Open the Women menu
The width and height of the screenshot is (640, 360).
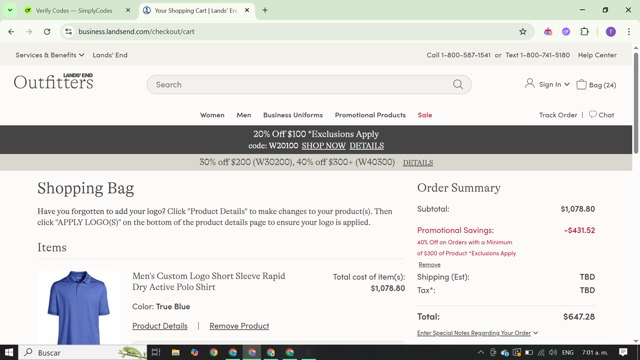tap(212, 115)
